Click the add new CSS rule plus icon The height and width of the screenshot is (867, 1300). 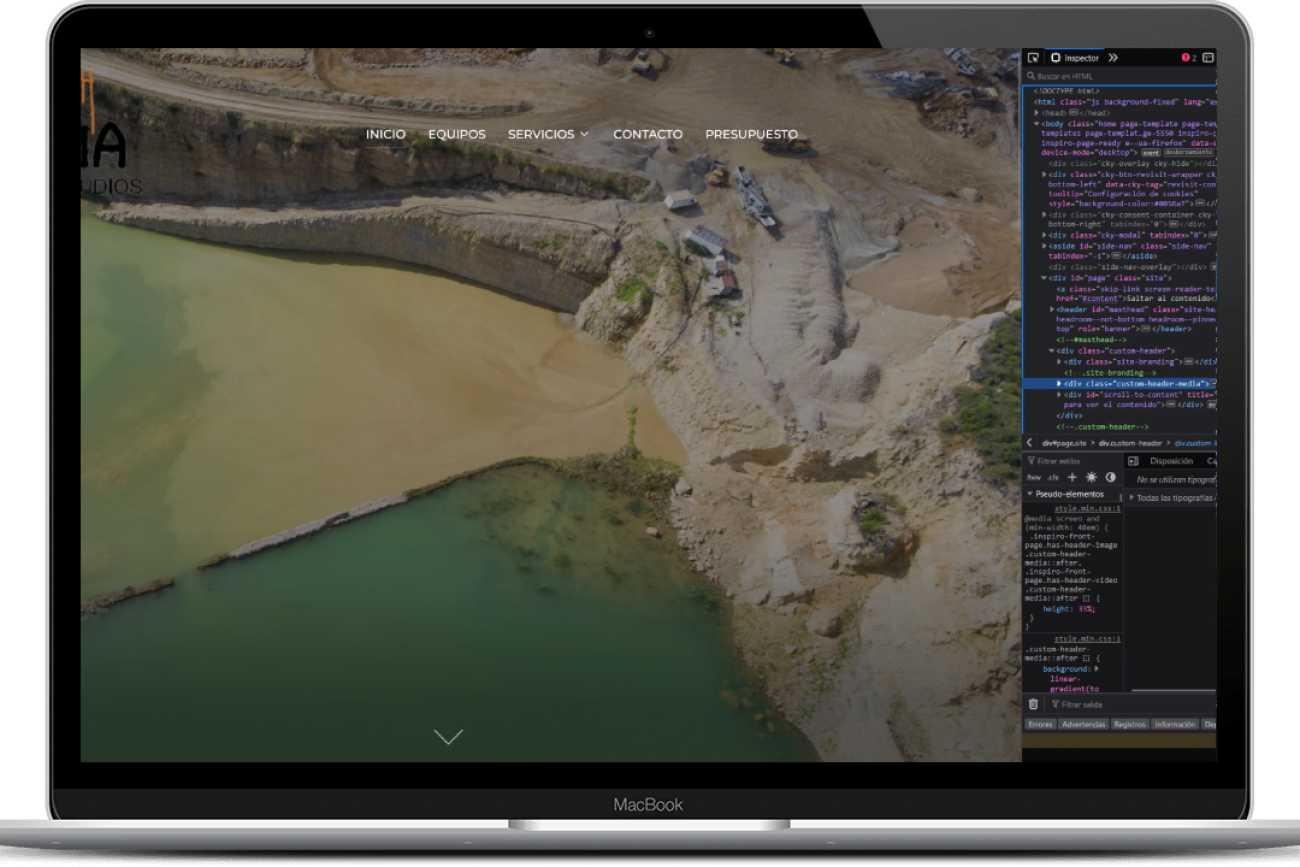(1073, 477)
